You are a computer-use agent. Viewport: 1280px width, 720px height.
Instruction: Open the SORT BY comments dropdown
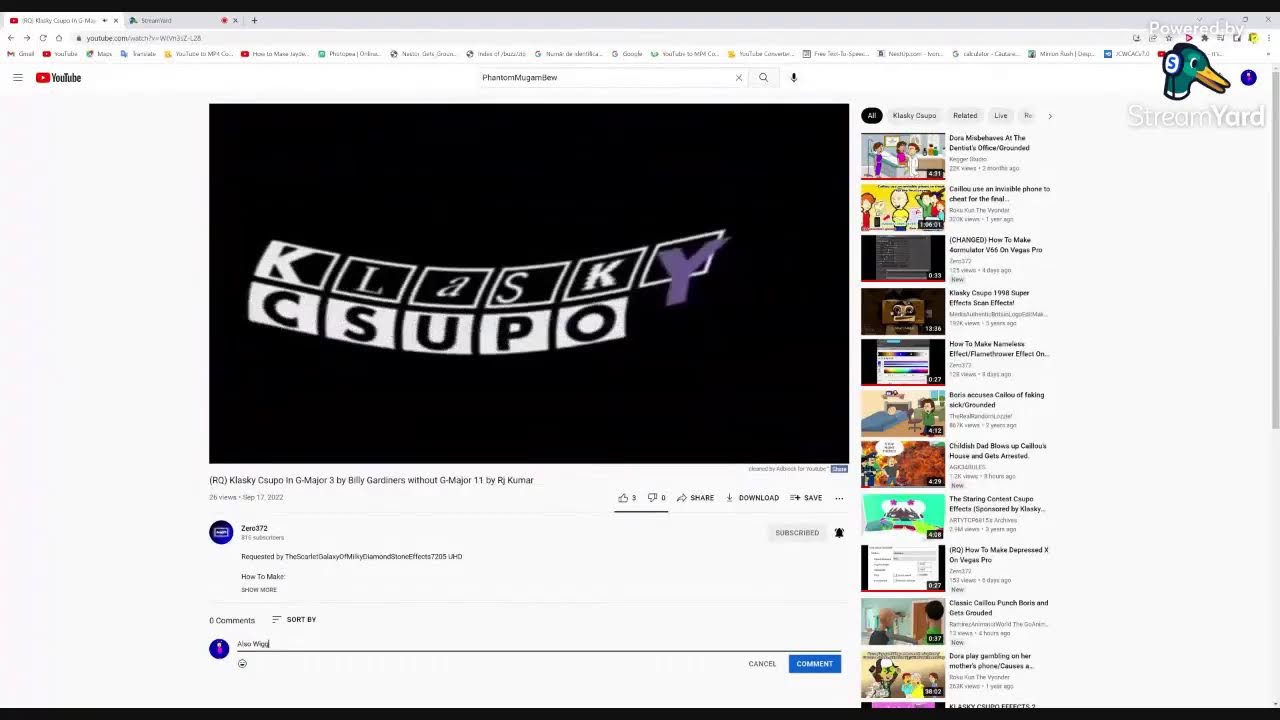point(294,619)
